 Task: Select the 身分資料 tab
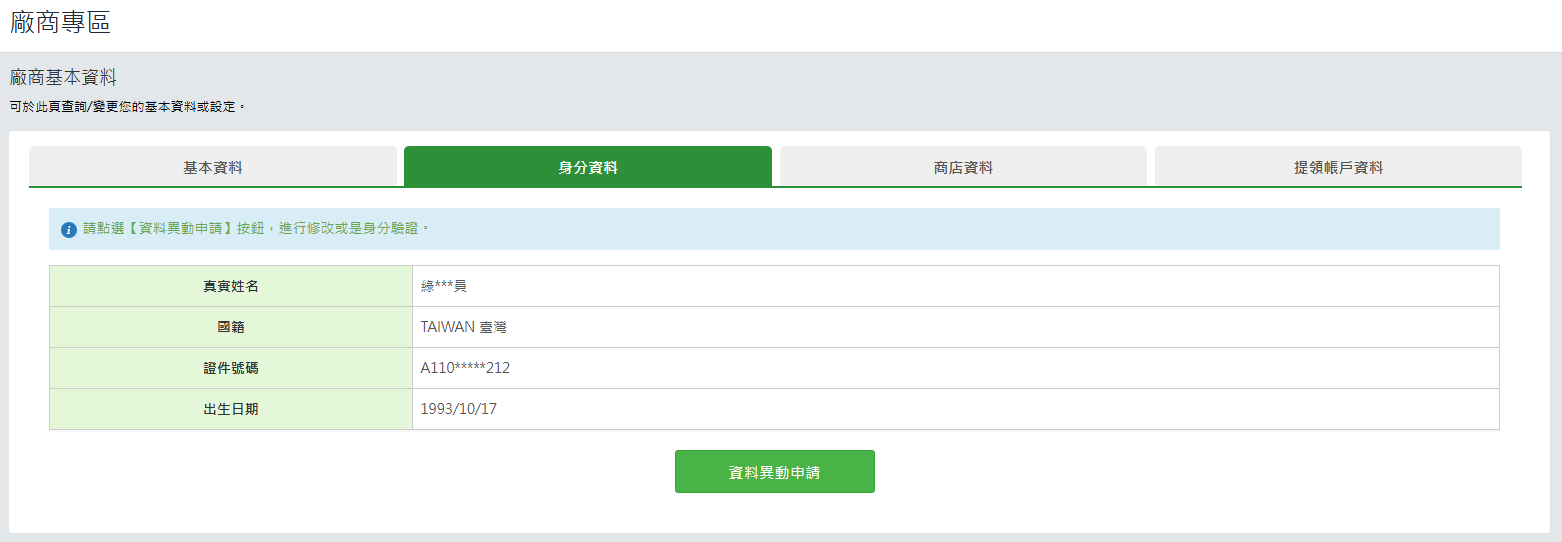[588, 167]
